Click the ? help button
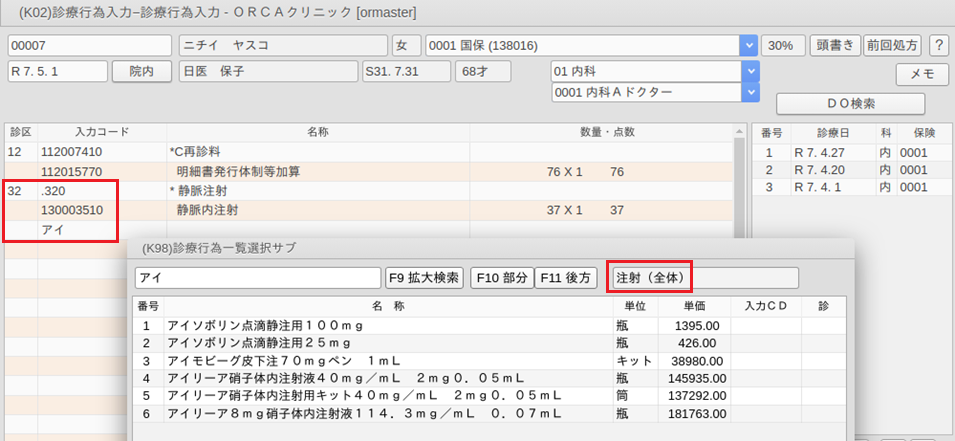This screenshot has width=955, height=441. pos(938,46)
